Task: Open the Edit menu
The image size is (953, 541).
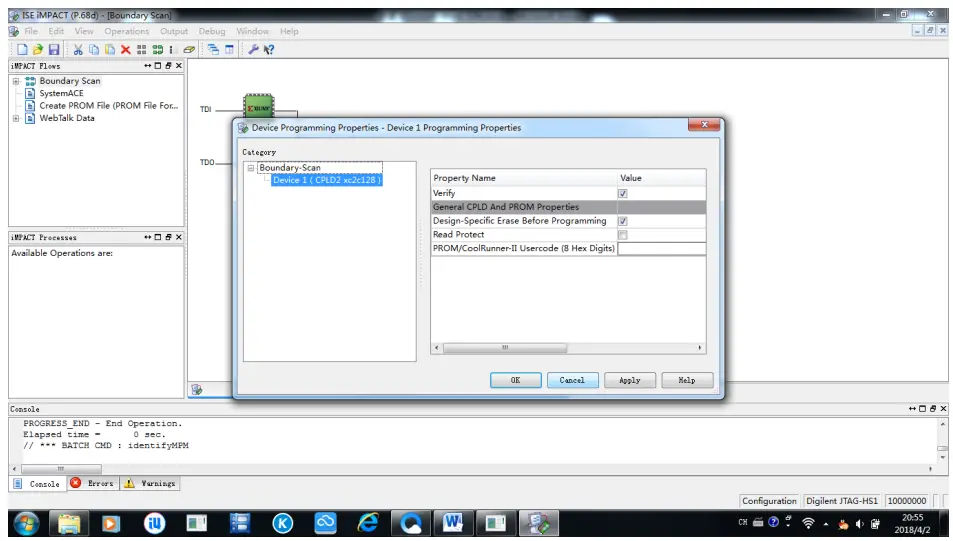Action: click(57, 31)
